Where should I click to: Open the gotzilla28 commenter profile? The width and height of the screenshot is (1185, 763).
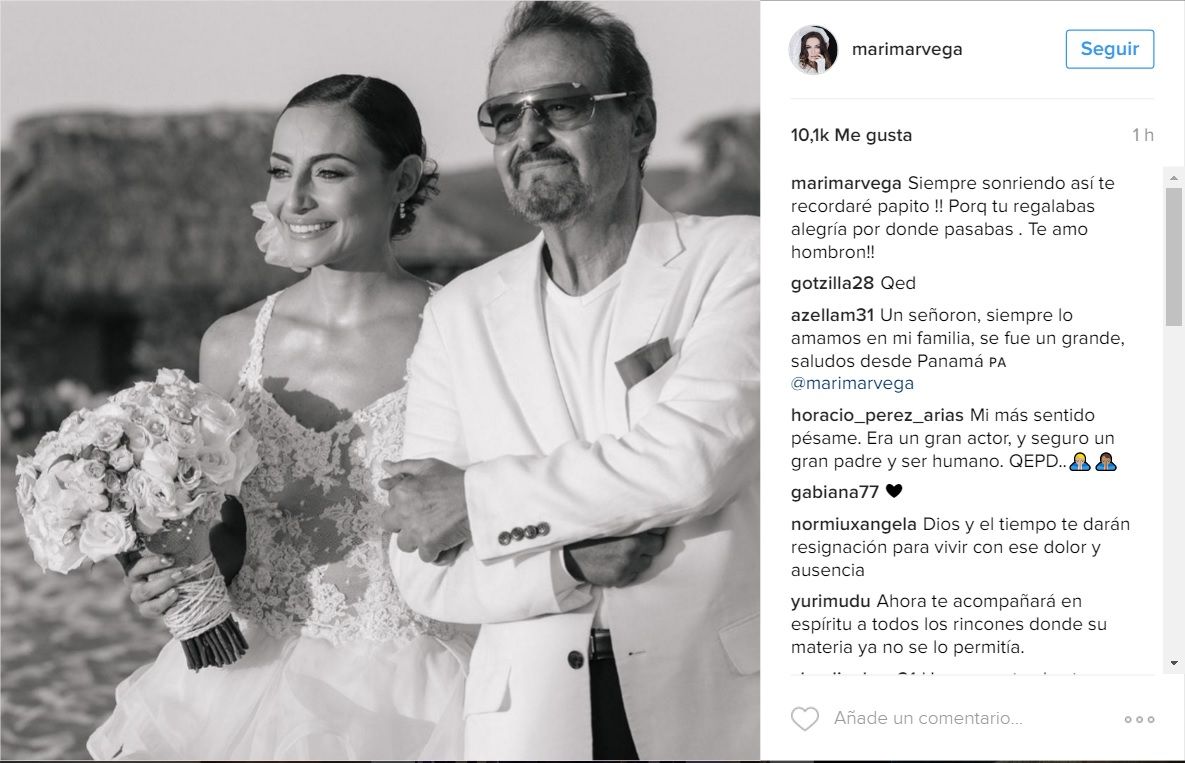pyautogui.click(x=832, y=283)
